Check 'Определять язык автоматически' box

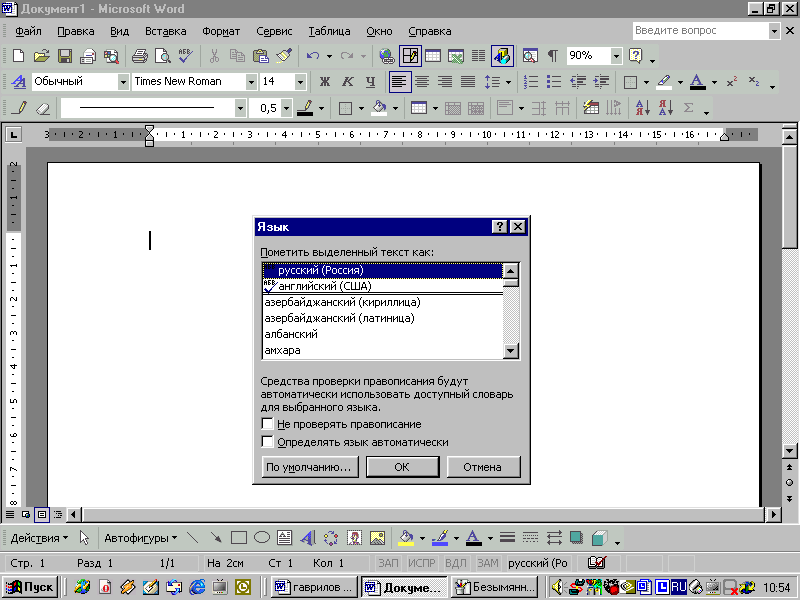(x=267, y=442)
